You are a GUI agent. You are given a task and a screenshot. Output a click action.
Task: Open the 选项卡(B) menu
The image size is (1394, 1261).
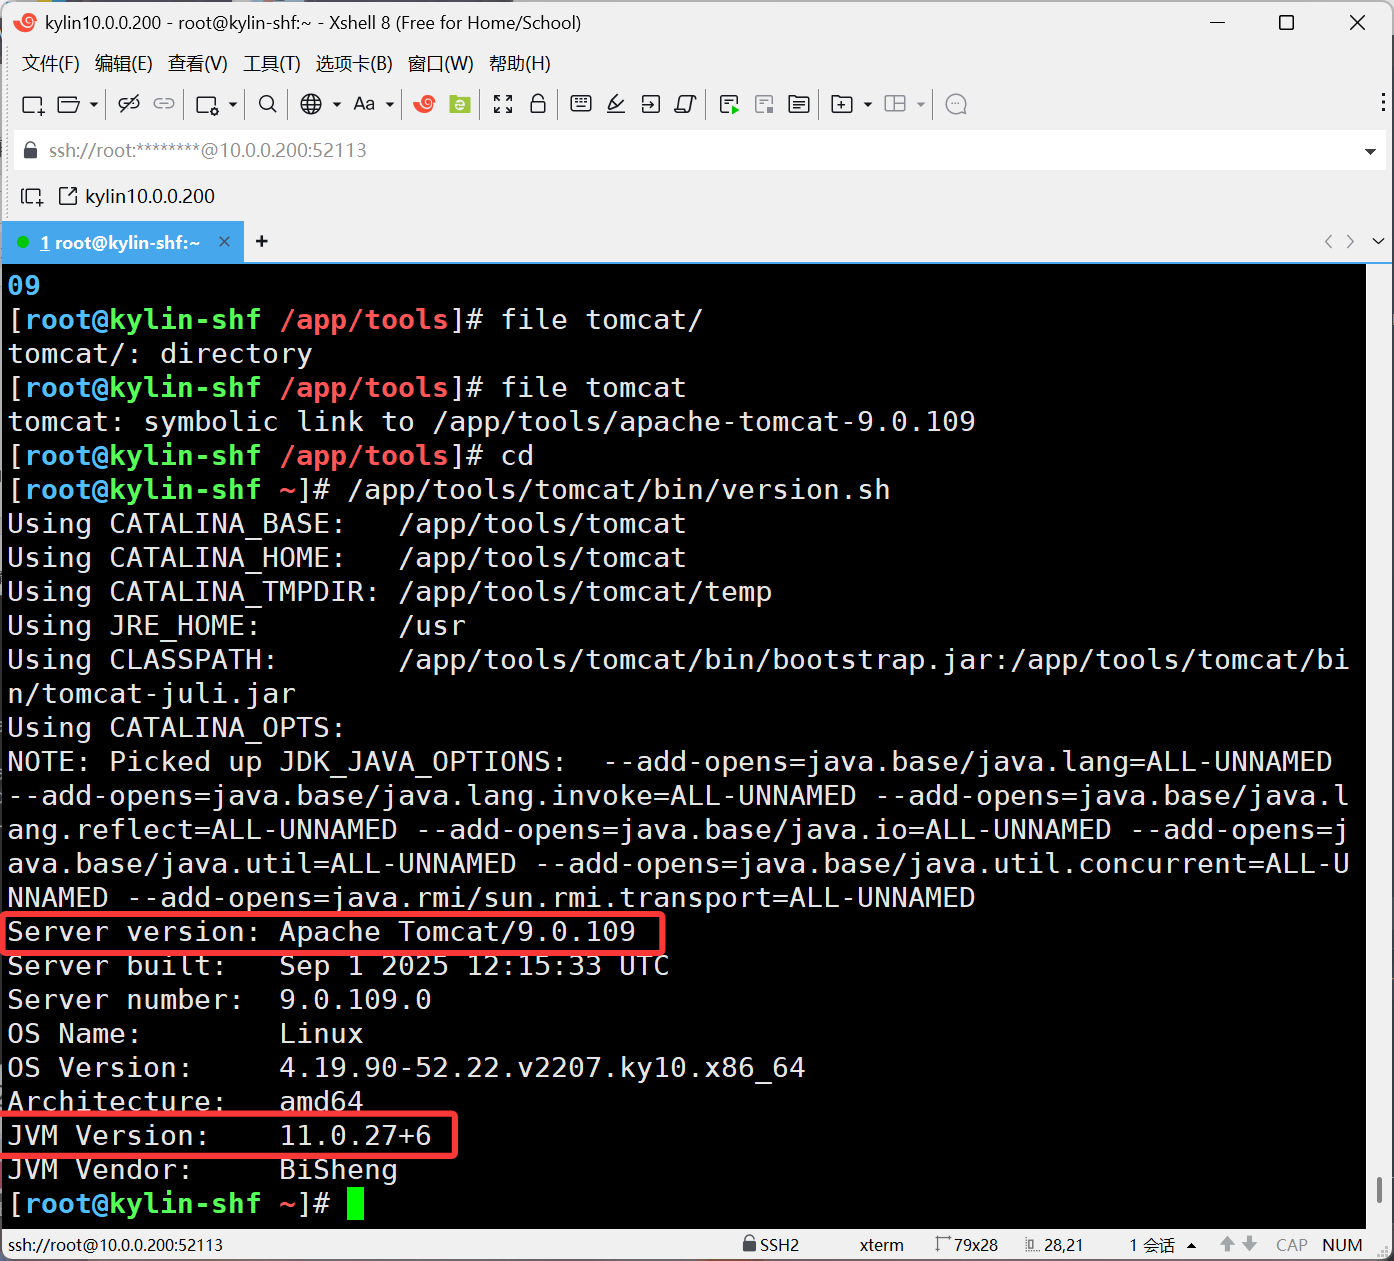(354, 64)
